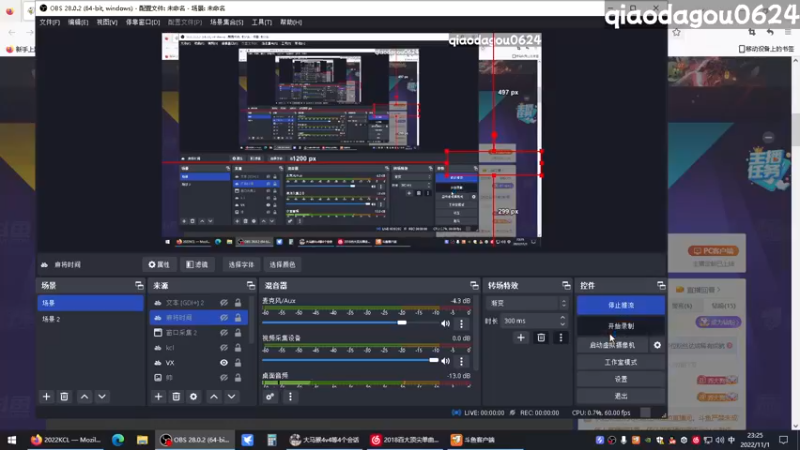
Task: Open the 场景集合(S) menu
Action: point(227,22)
